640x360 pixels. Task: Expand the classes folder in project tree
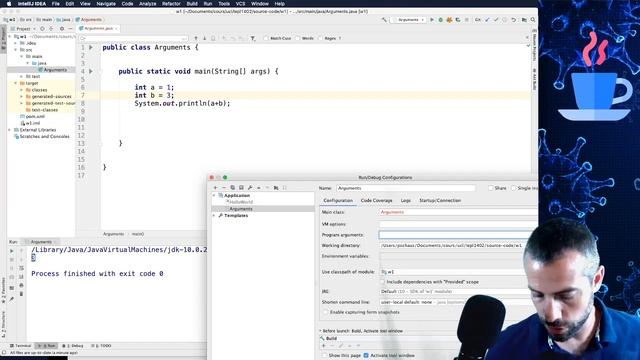pyautogui.click(x=22, y=90)
